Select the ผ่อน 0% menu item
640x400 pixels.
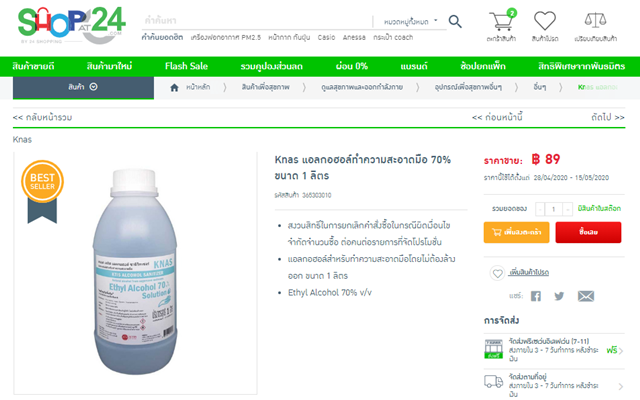click(x=351, y=66)
